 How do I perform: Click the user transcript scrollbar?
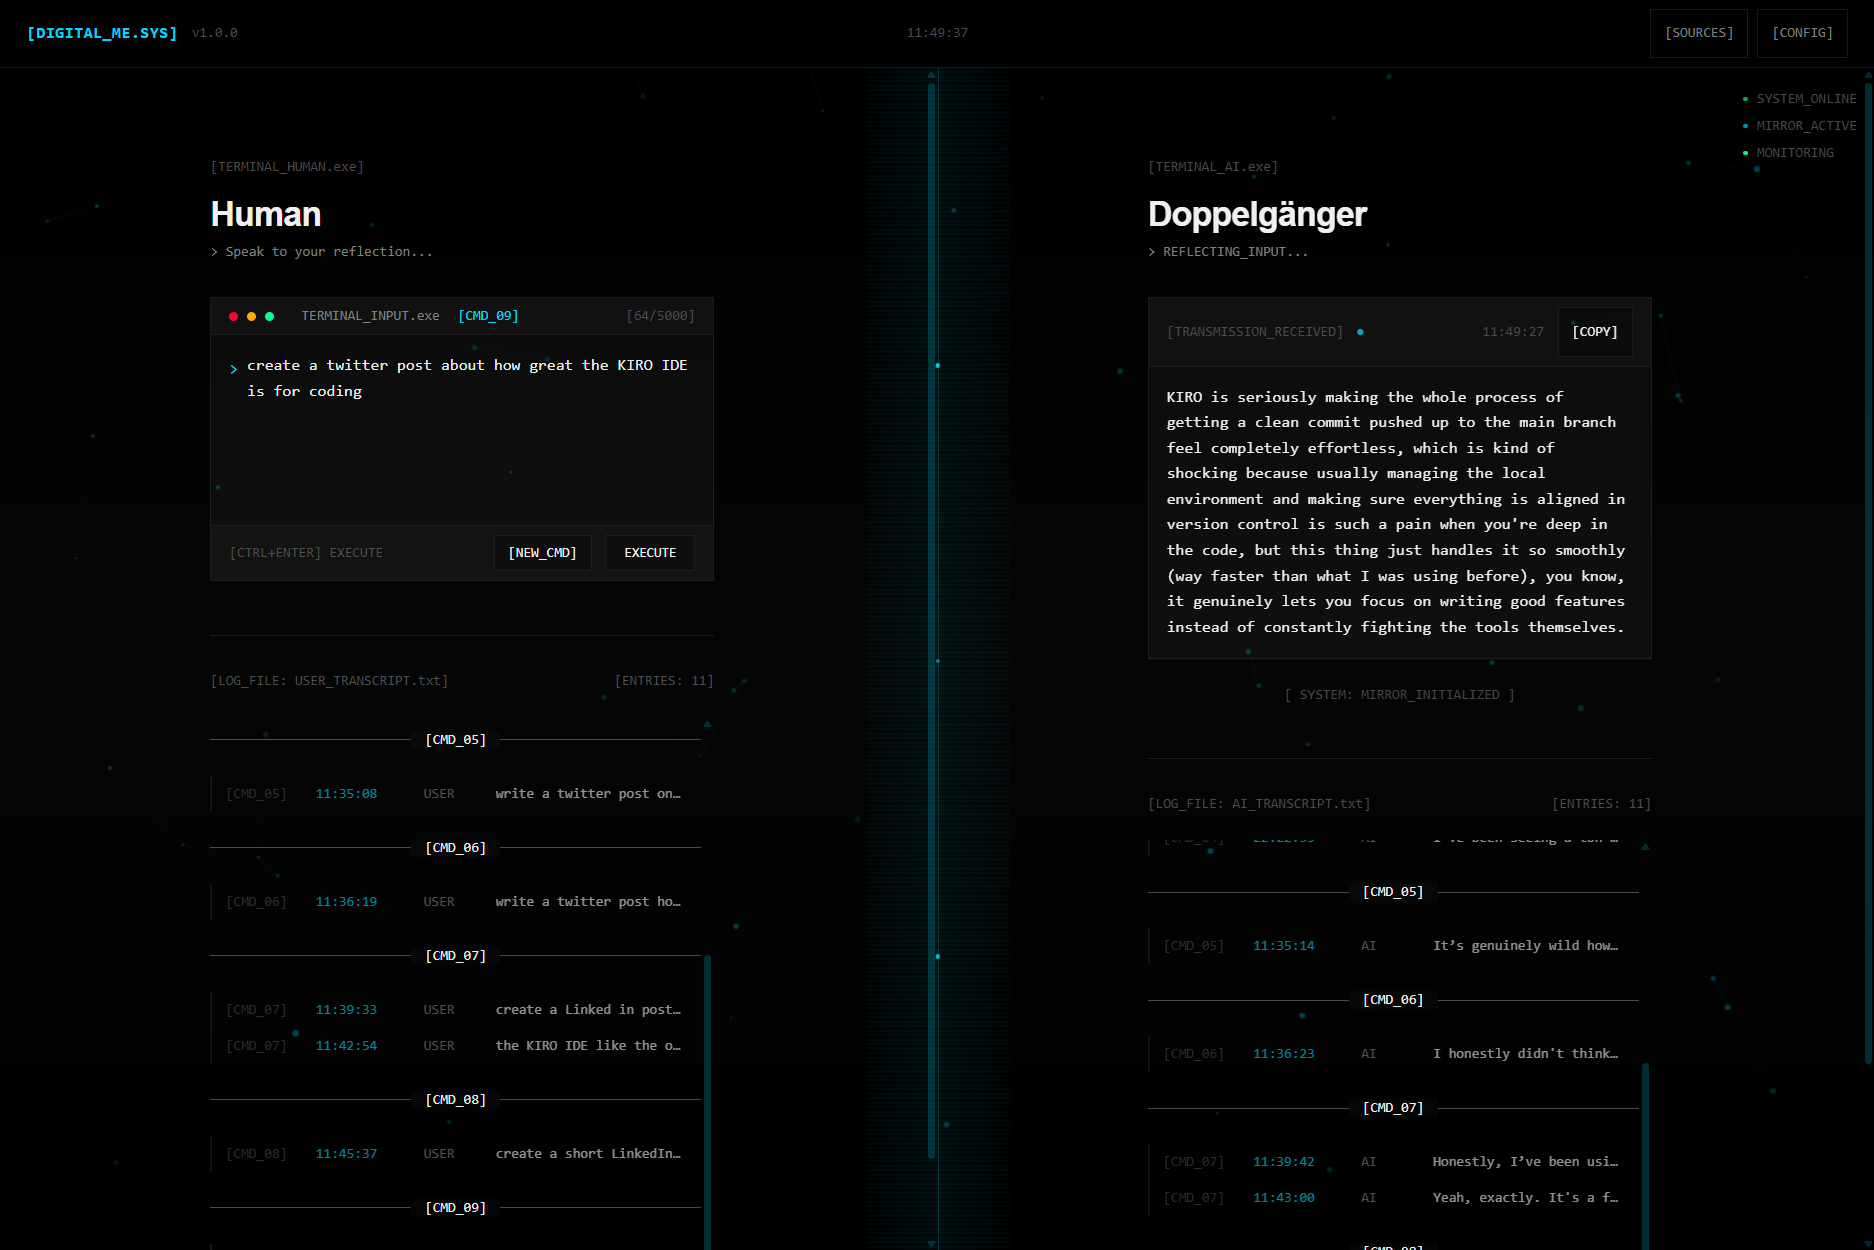[x=707, y=1100]
